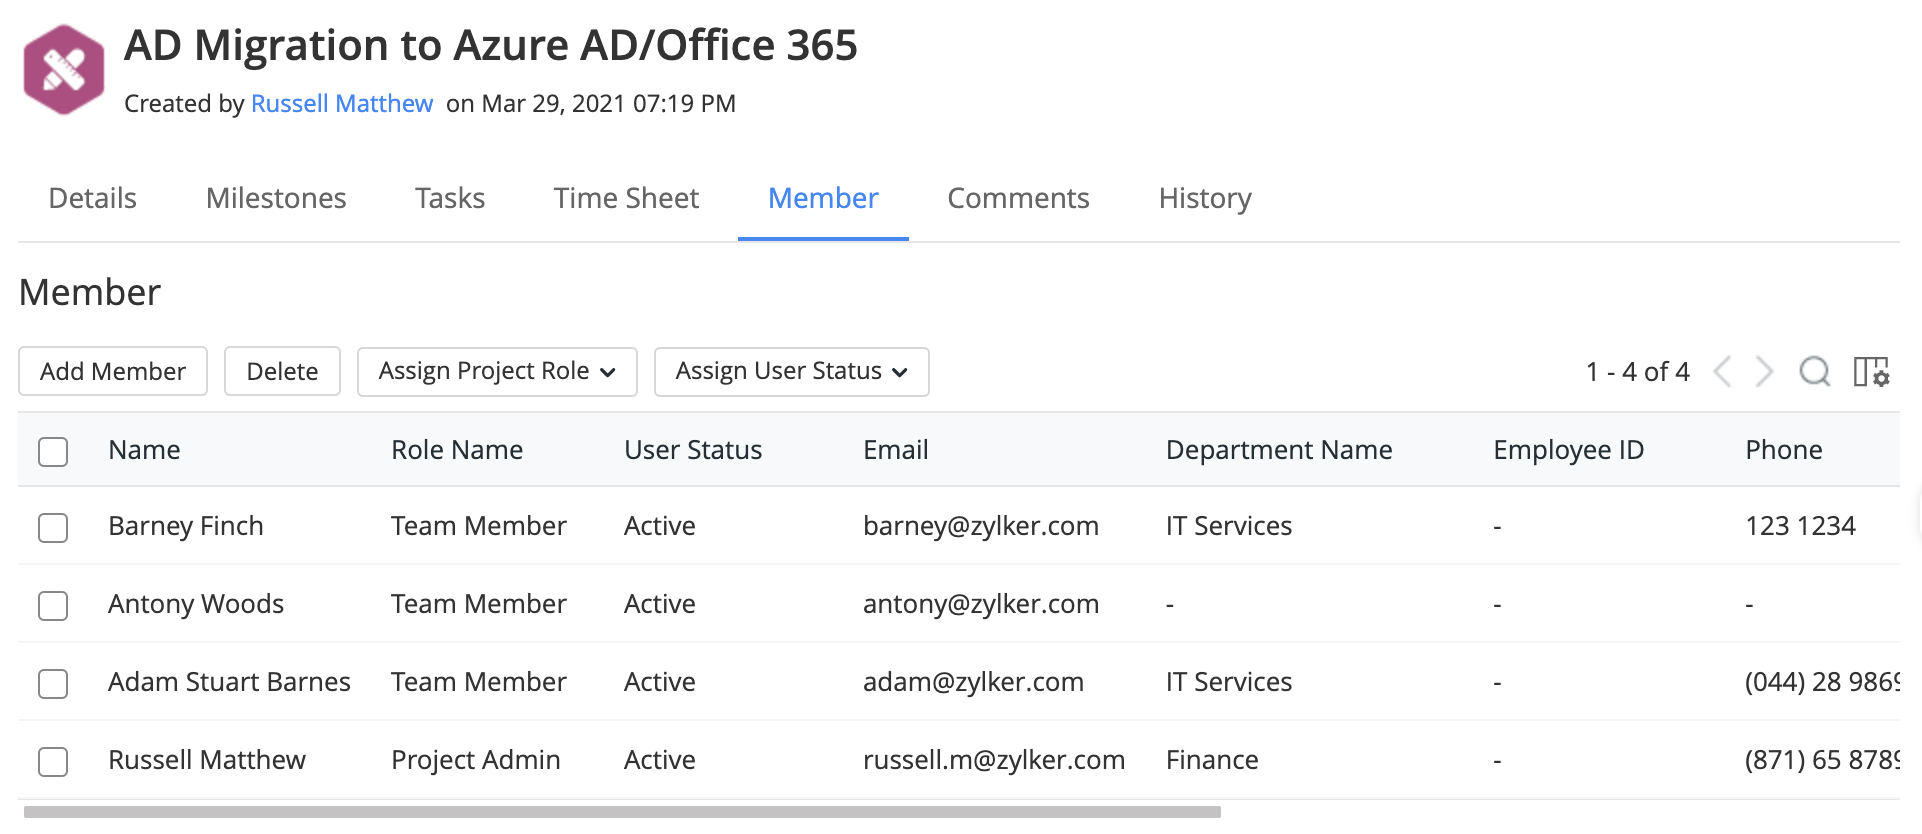Select all members checkbox in header
Image resolution: width=1922 pixels, height=834 pixels.
coord(53,452)
